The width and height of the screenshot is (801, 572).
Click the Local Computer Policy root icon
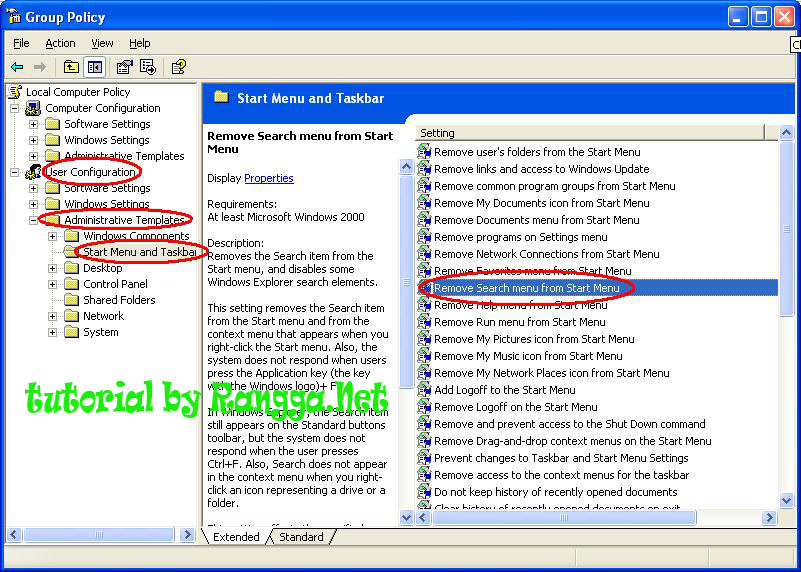[x=15, y=92]
